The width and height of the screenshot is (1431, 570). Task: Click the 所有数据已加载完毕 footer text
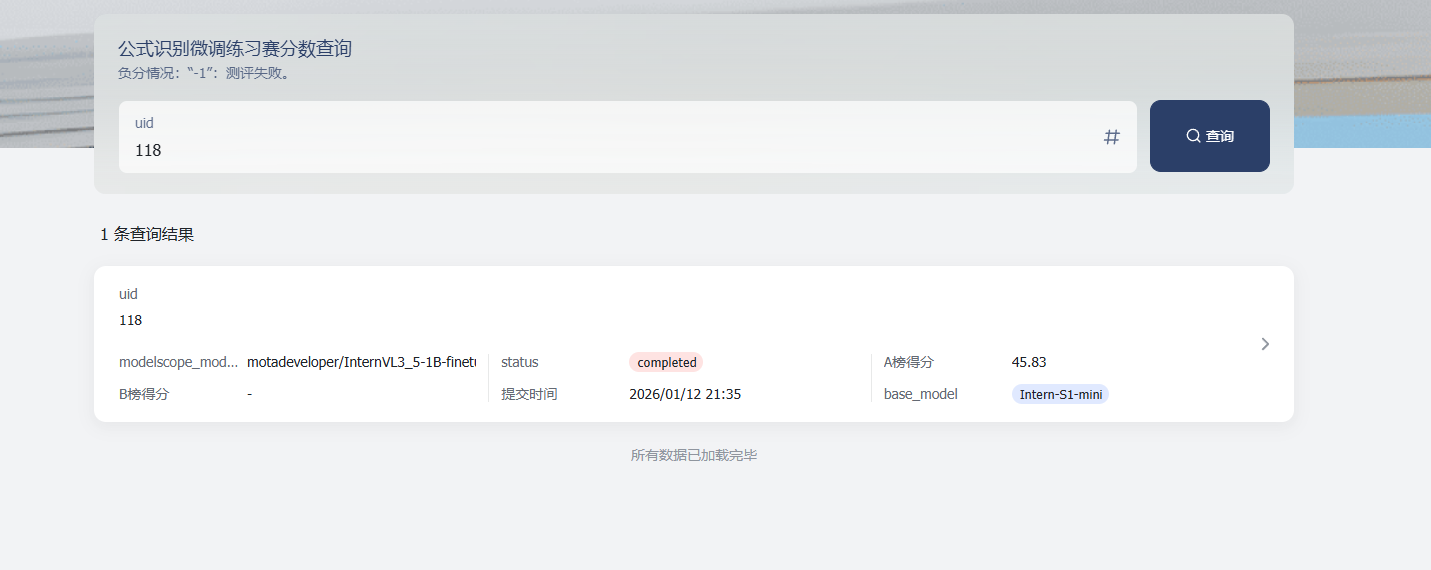click(694, 455)
